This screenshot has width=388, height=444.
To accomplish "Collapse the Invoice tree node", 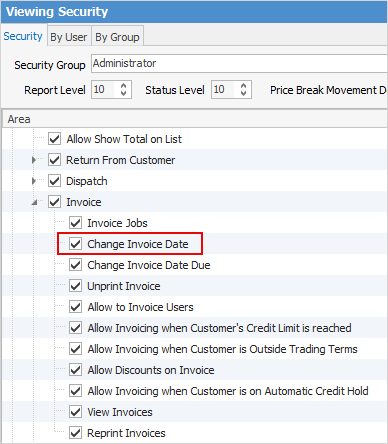I will click(x=34, y=202).
